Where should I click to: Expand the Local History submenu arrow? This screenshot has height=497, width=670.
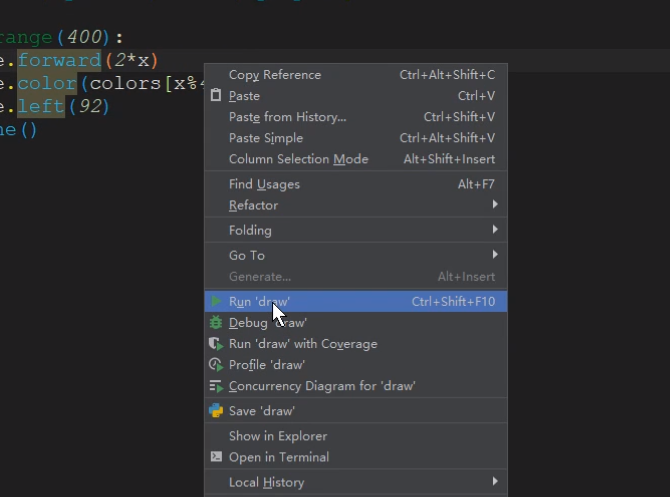click(x=495, y=482)
